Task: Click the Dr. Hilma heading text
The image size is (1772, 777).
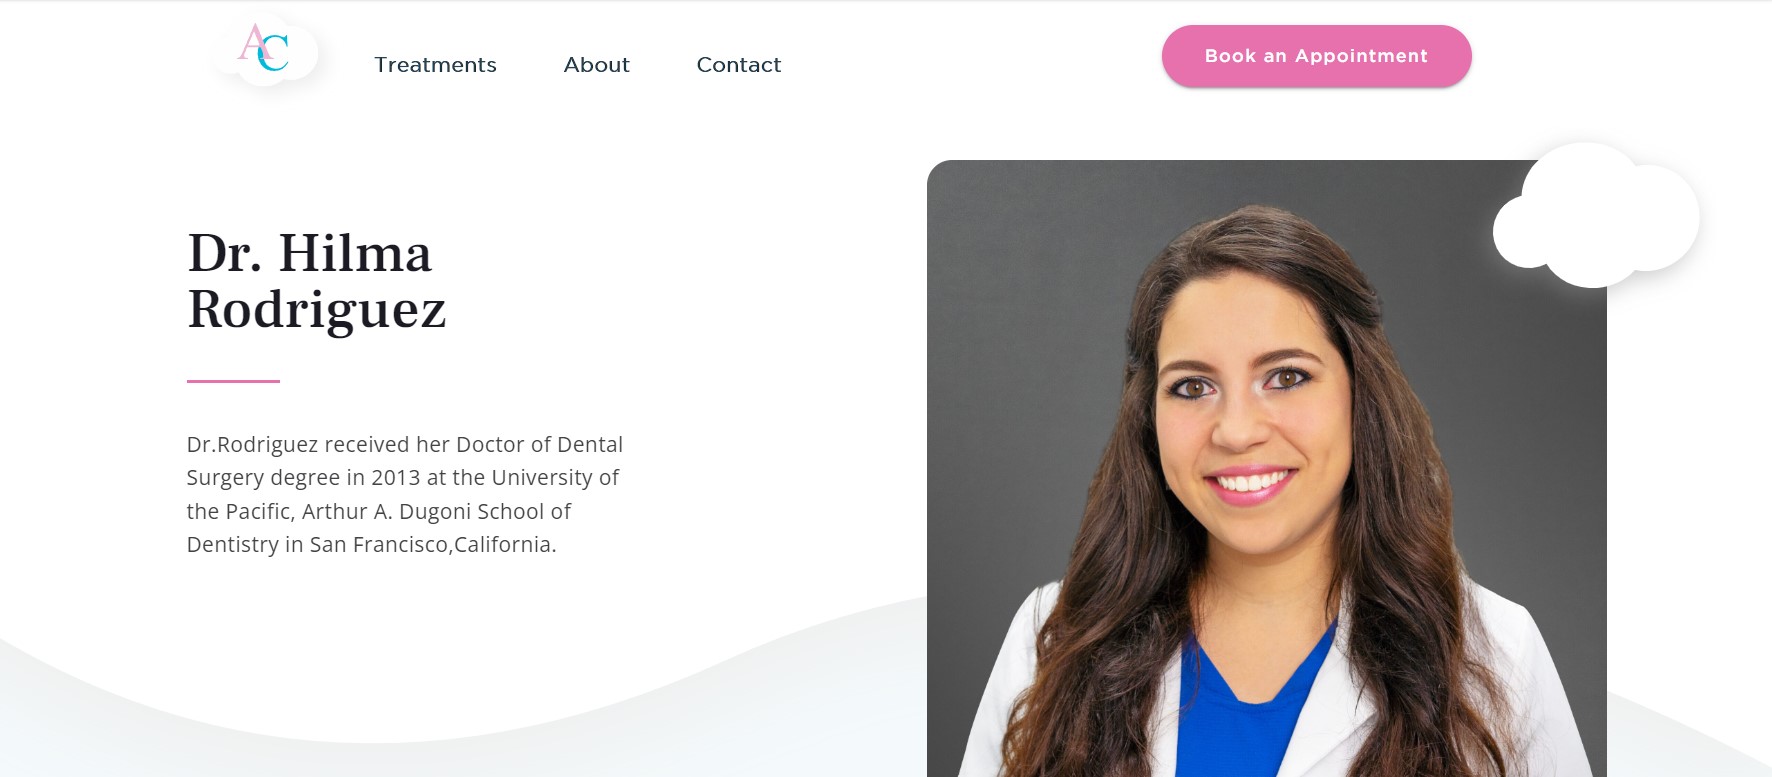Action: click(x=310, y=253)
